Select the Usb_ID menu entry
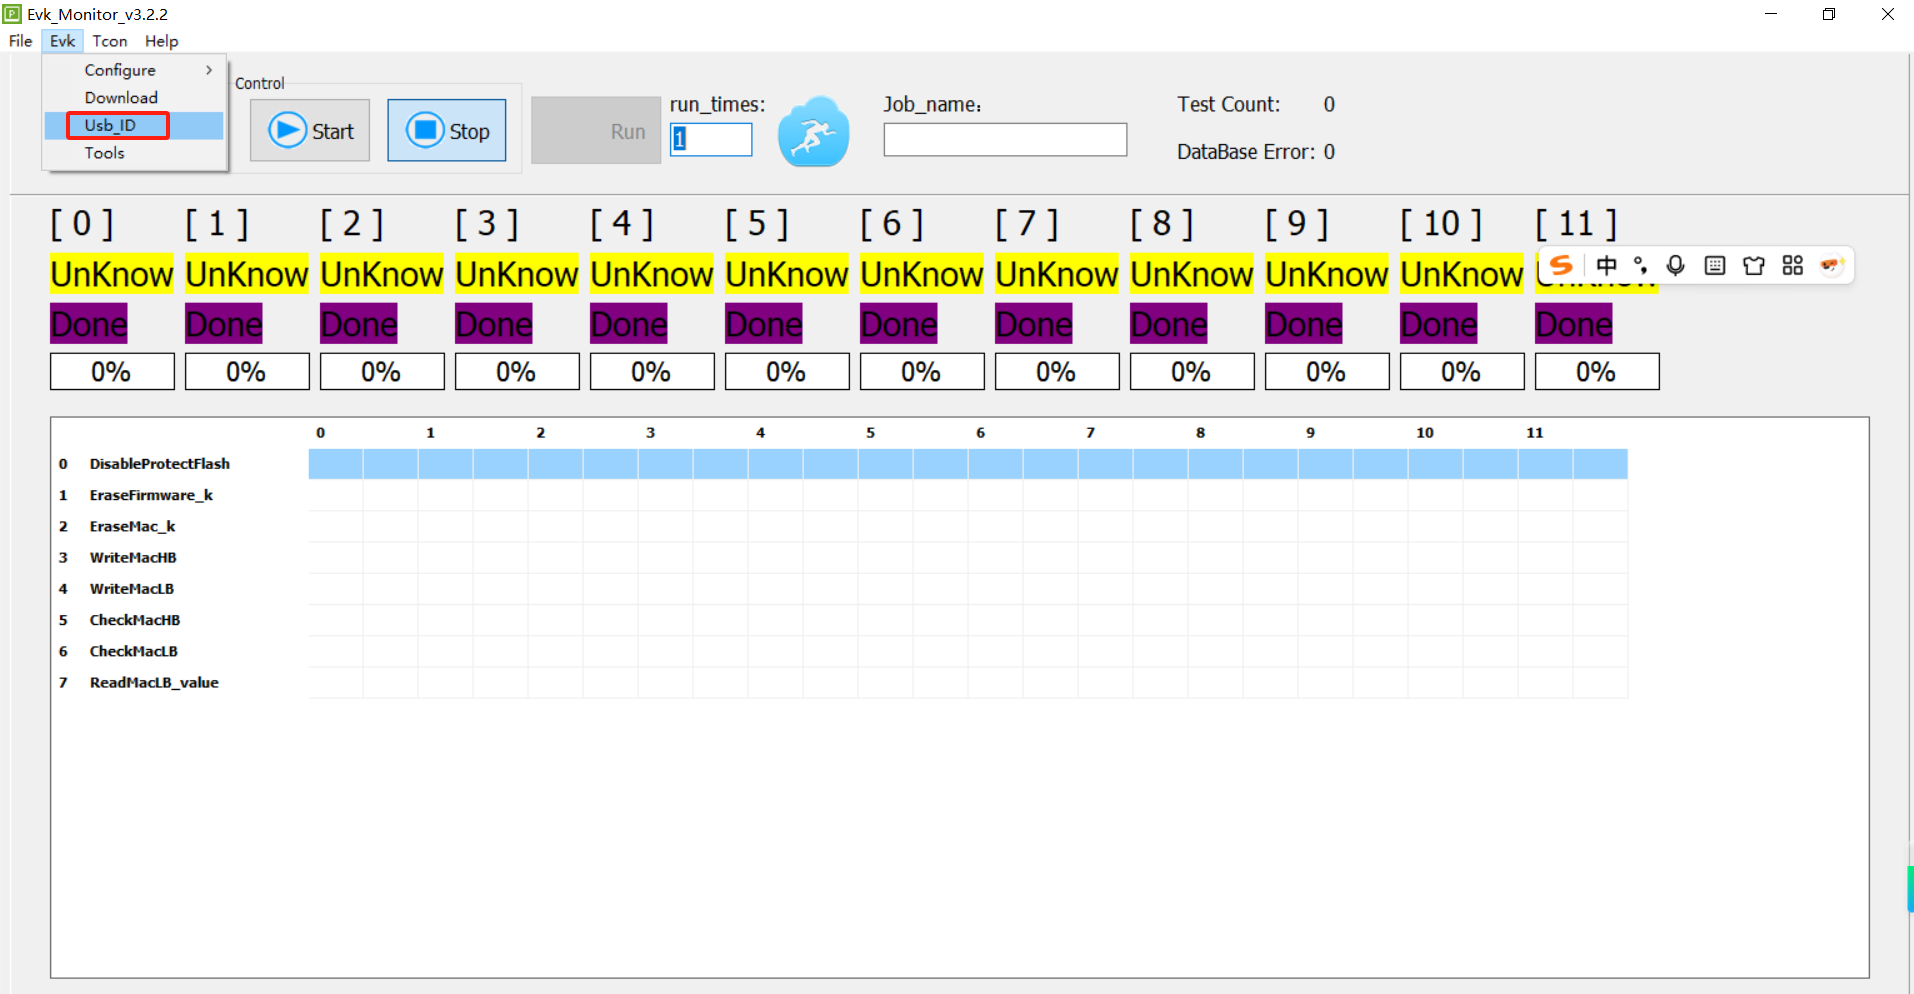The image size is (1914, 994). point(134,125)
